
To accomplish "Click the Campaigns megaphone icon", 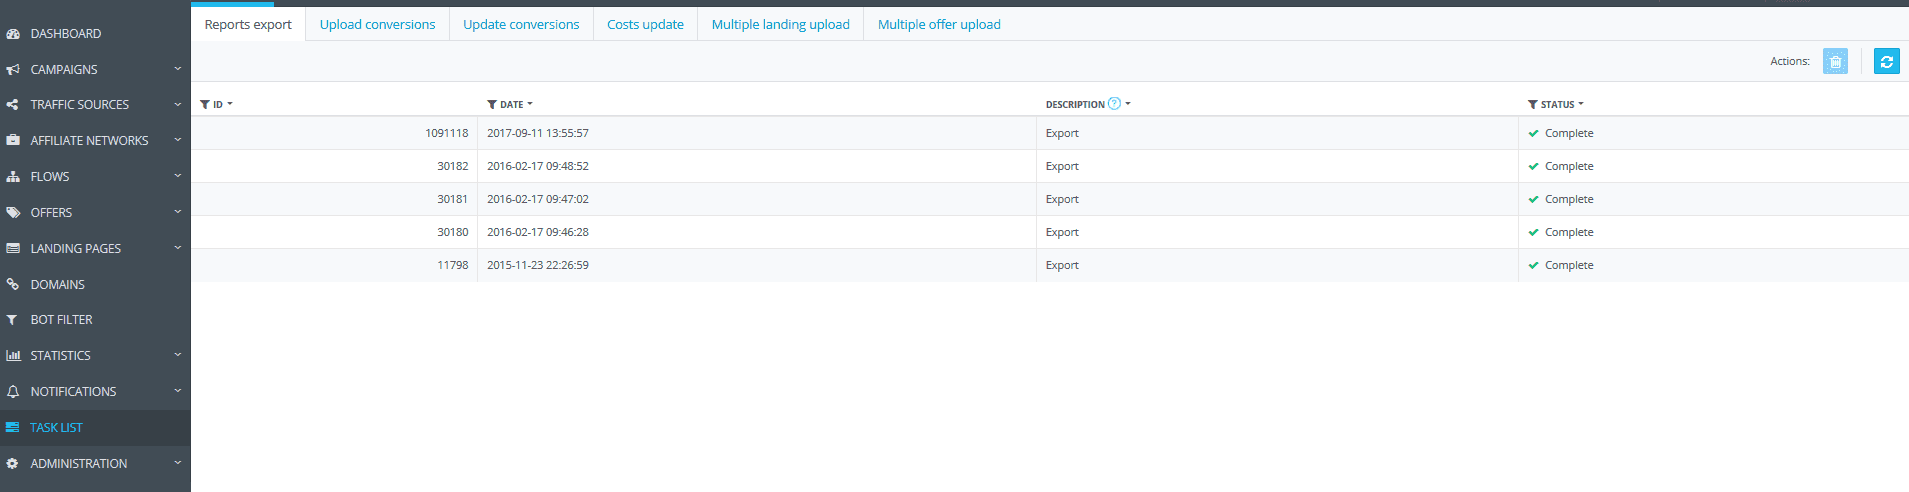I will [x=13, y=69].
